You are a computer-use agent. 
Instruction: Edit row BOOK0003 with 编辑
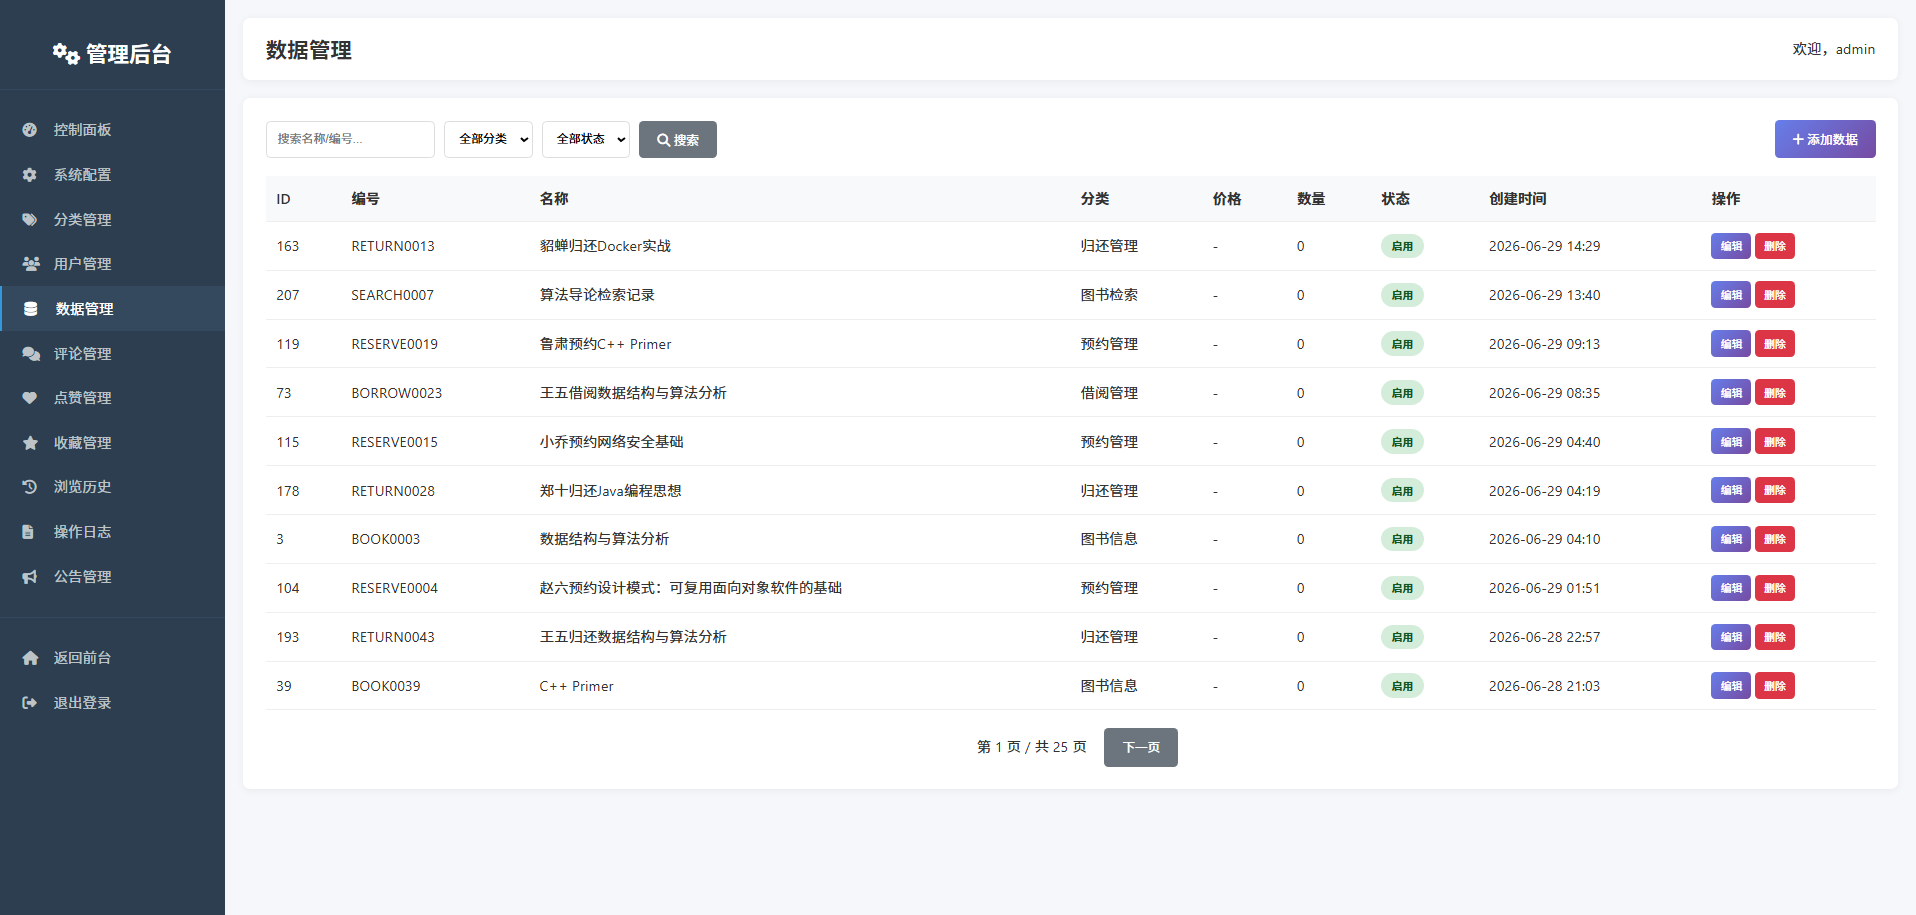[x=1731, y=539]
